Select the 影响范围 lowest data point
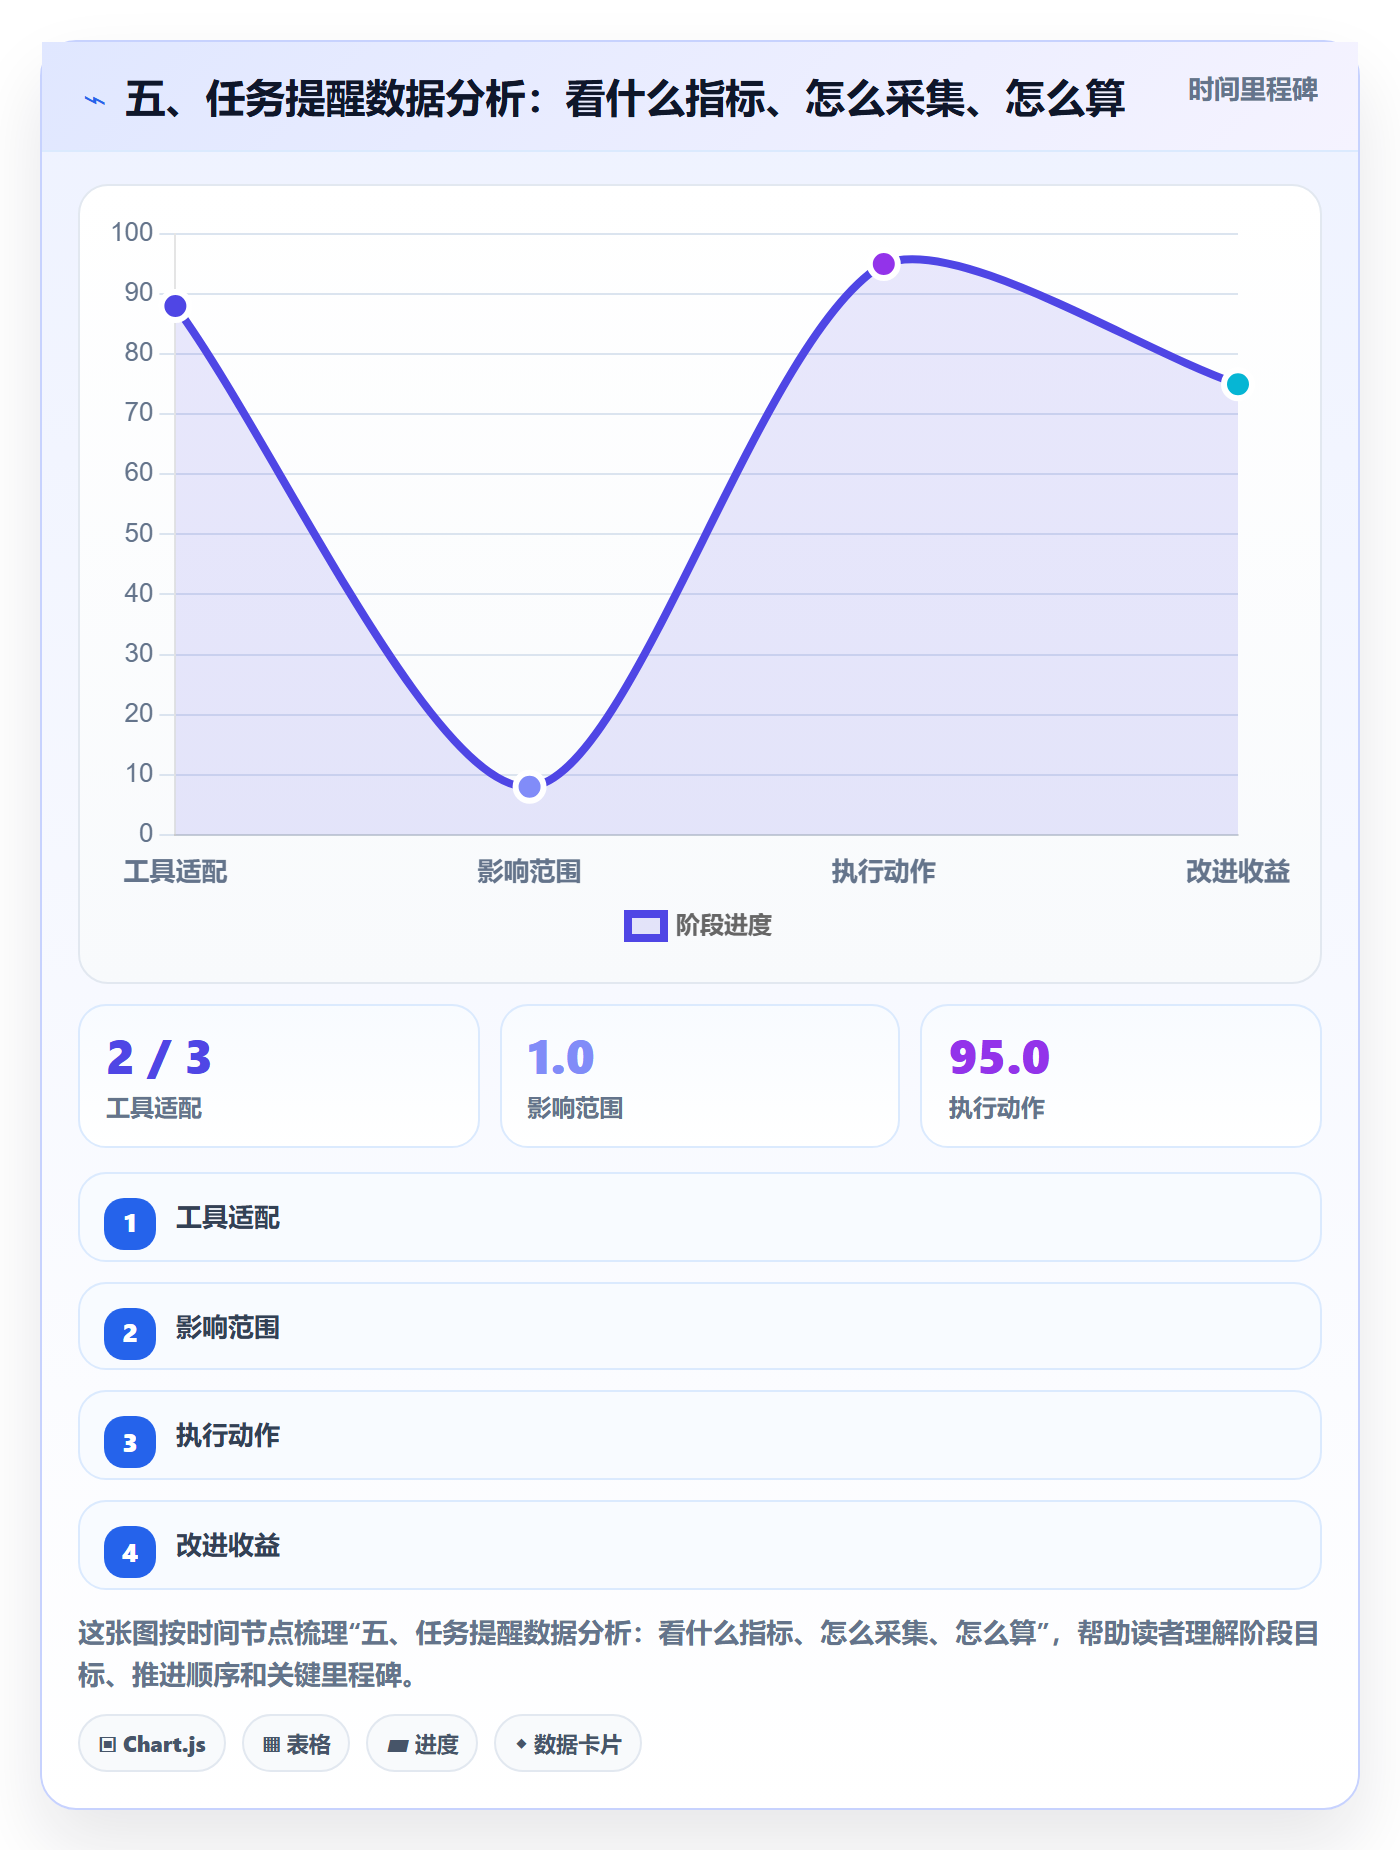 pyautogui.click(x=529, y=787)
